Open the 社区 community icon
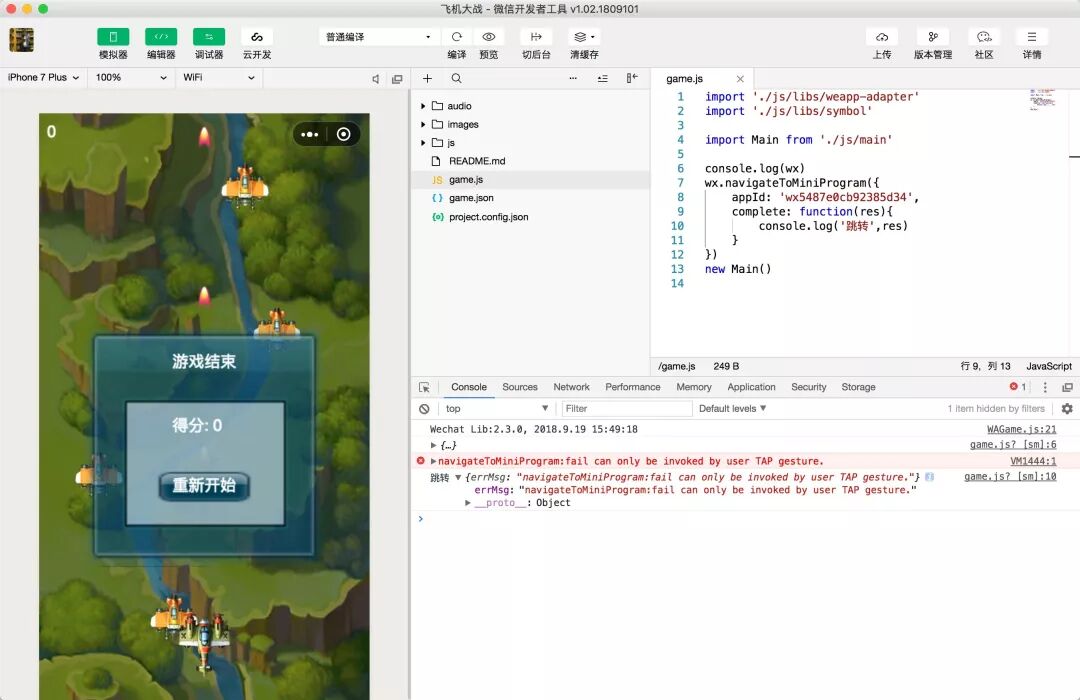1080x700 pixels. pyautogui.click(x=984, y=37)
